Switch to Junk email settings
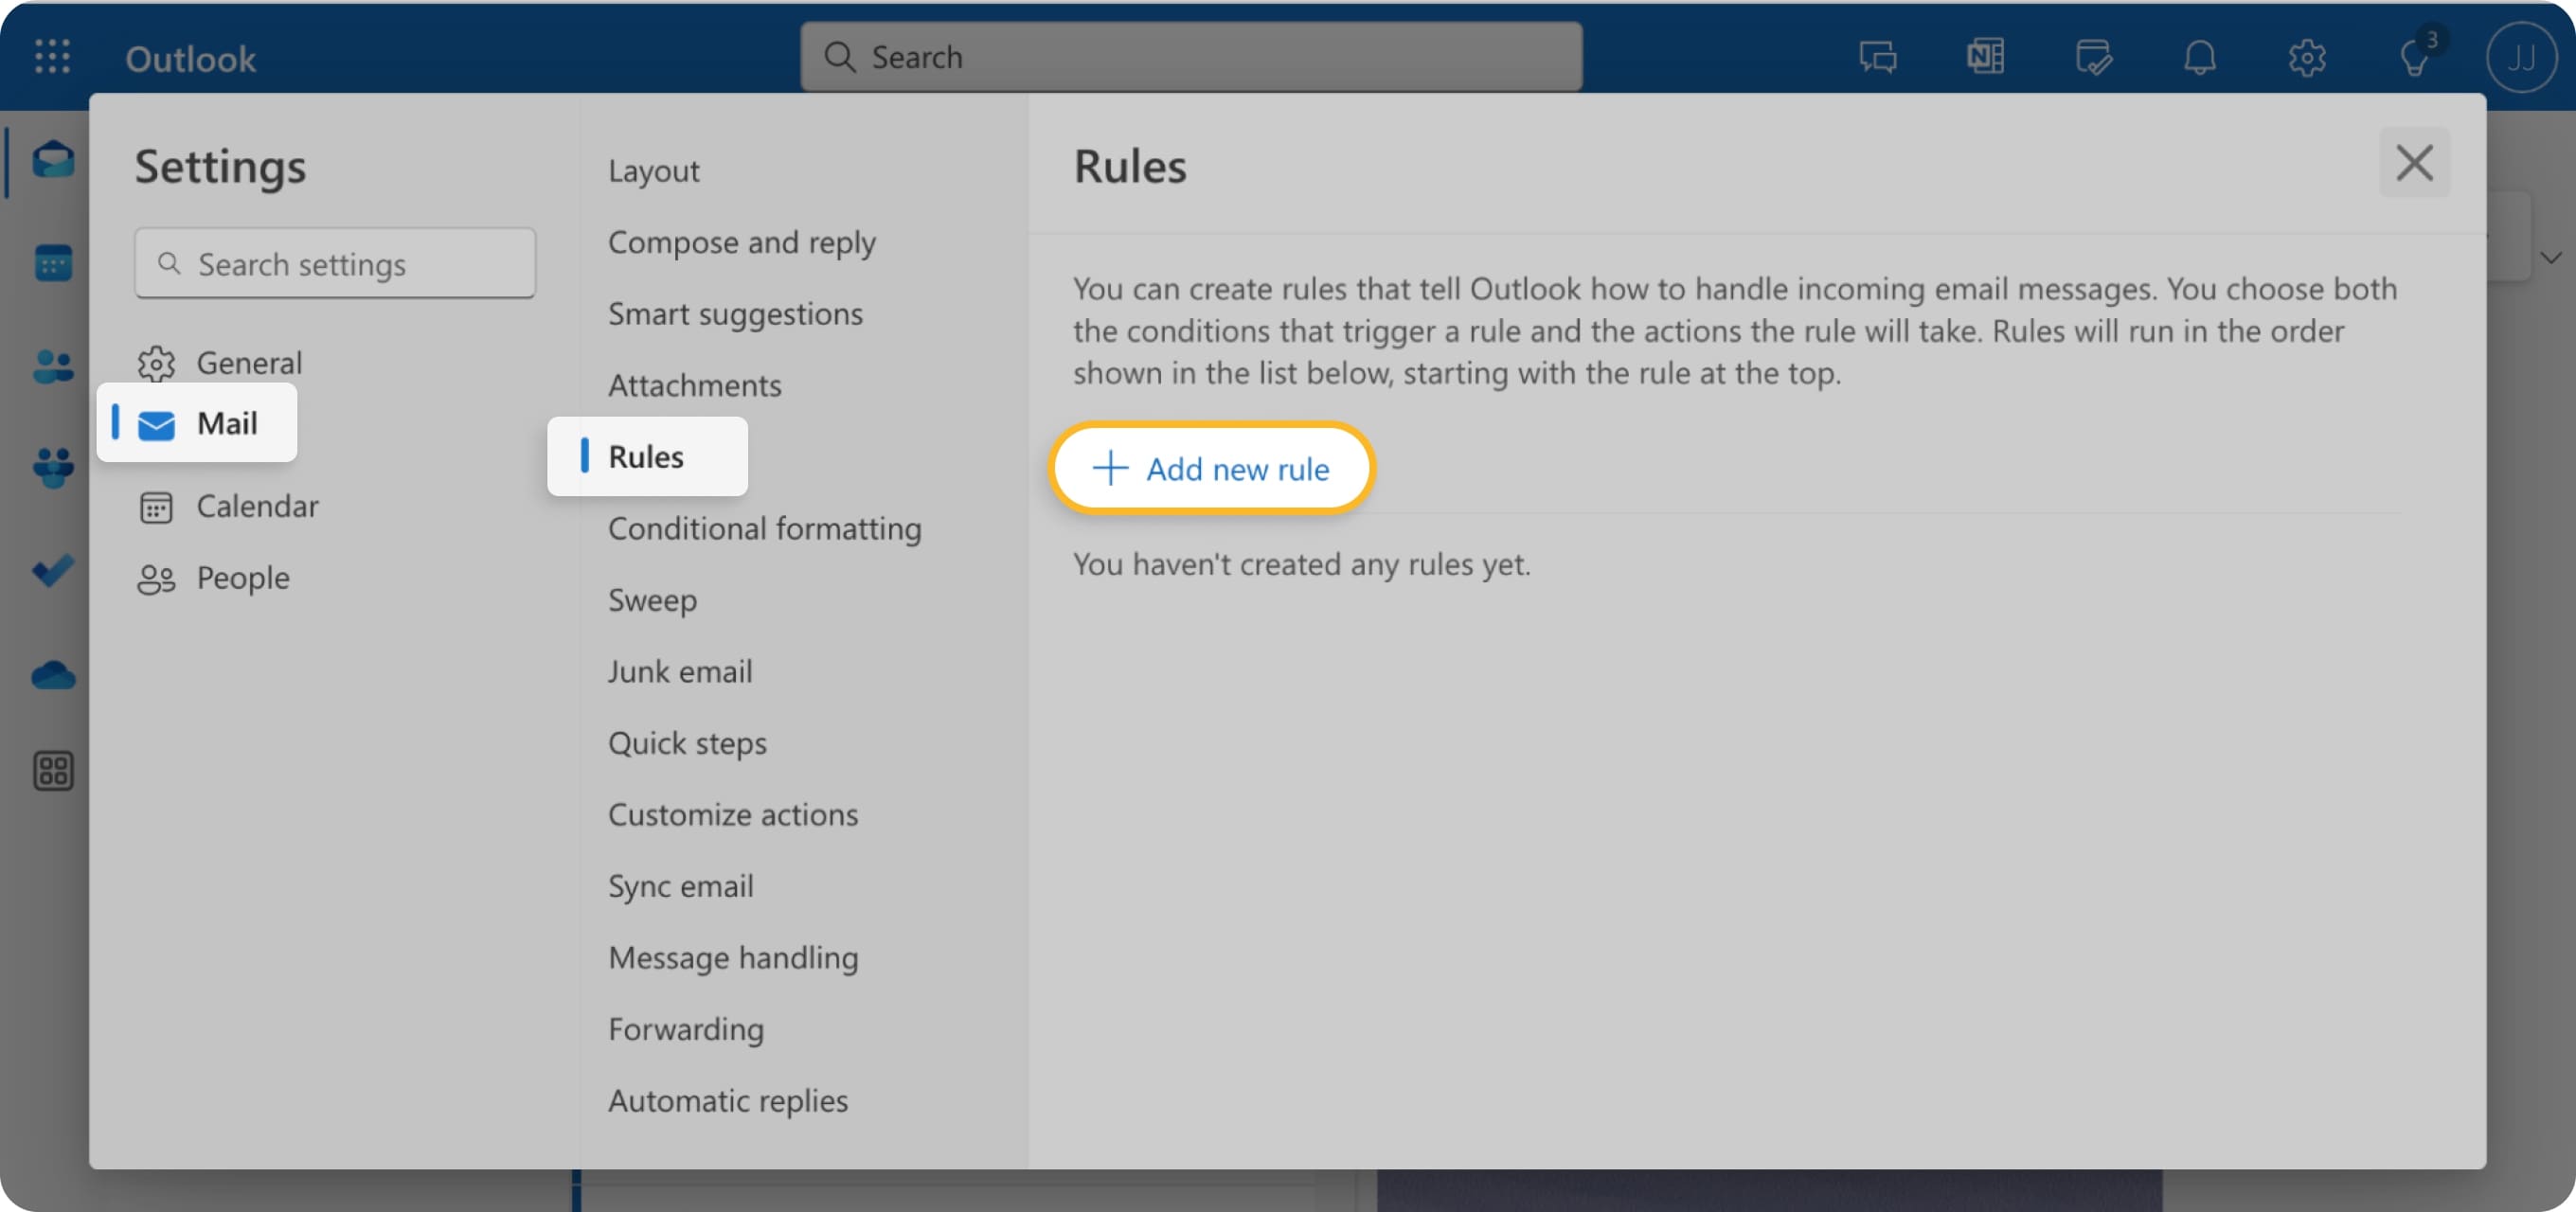The image size is (2576, 1212). 680,671
